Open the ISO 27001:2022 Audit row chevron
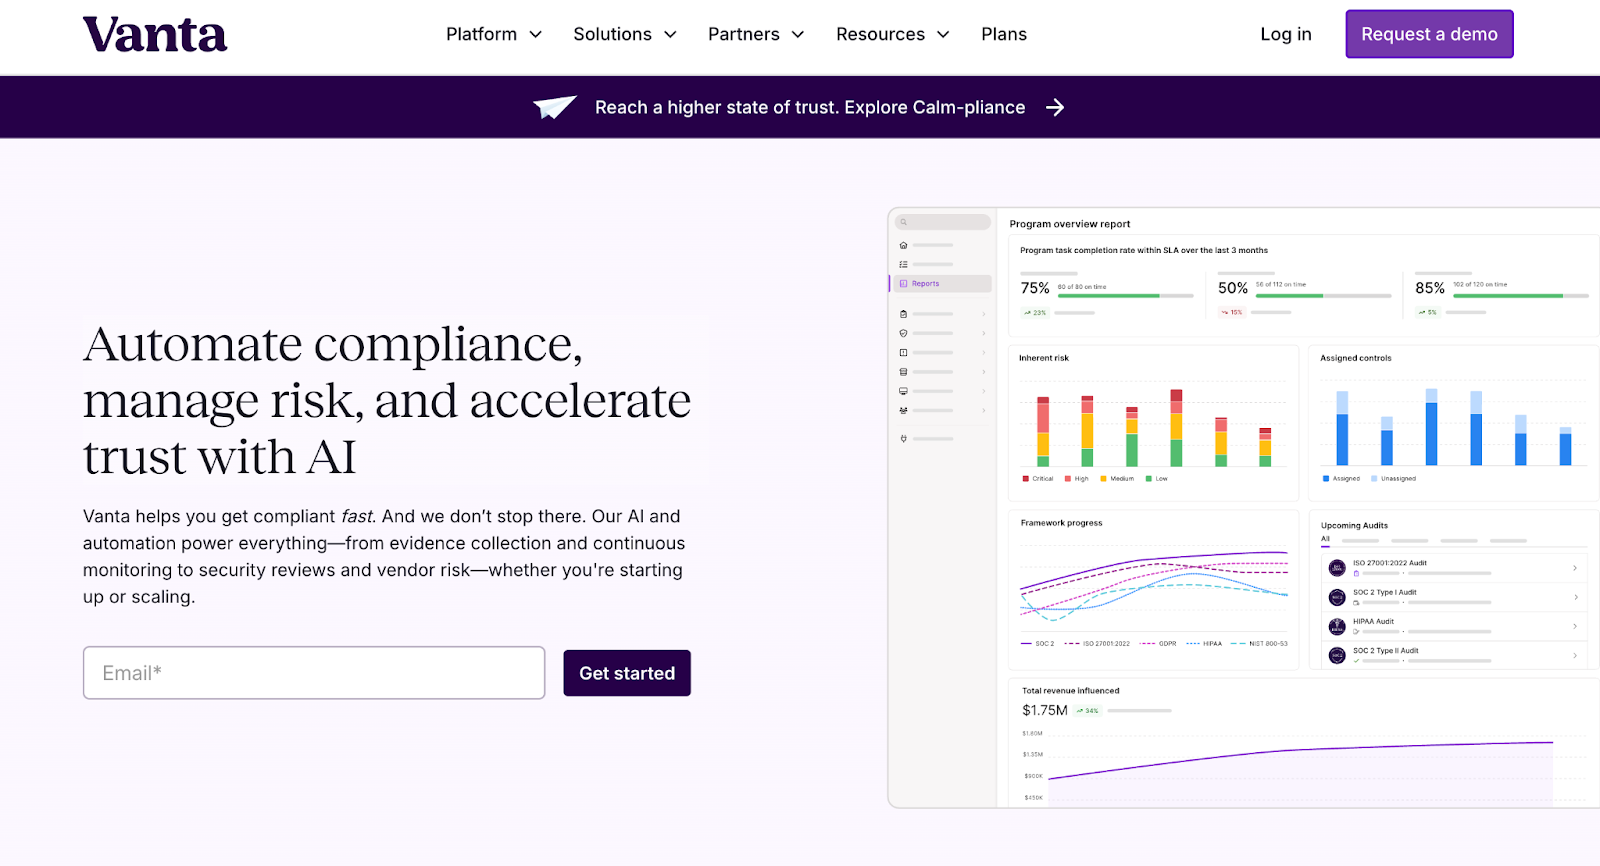The height and width of the screenshot is (866, 1600). click(x=1575, y=568)
